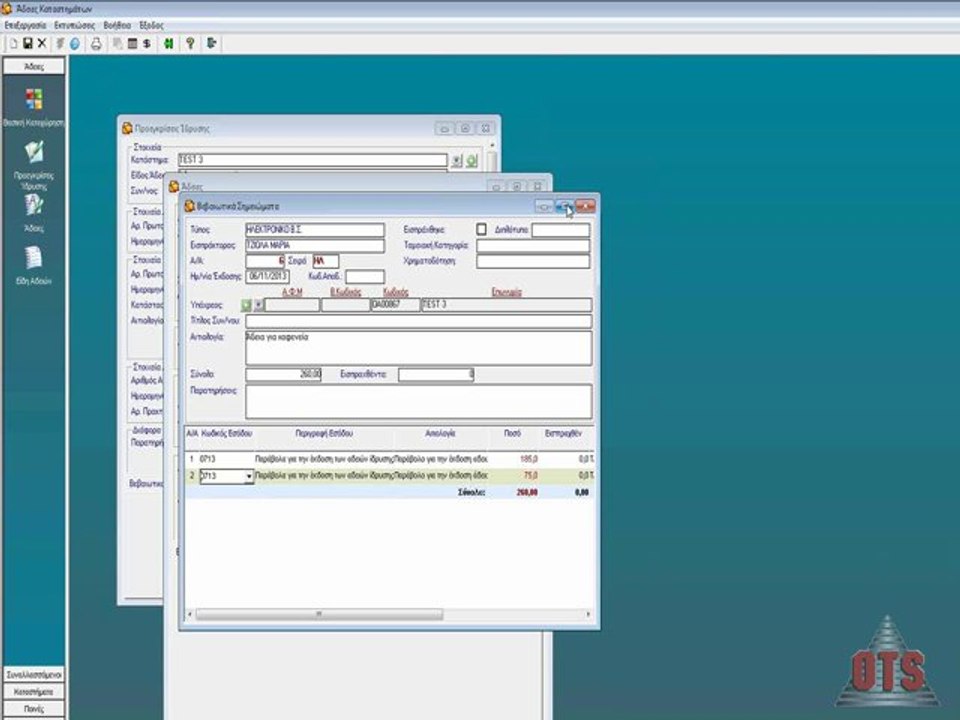
Task: Click the Κωδικός red link label
Action: [396, 293]
